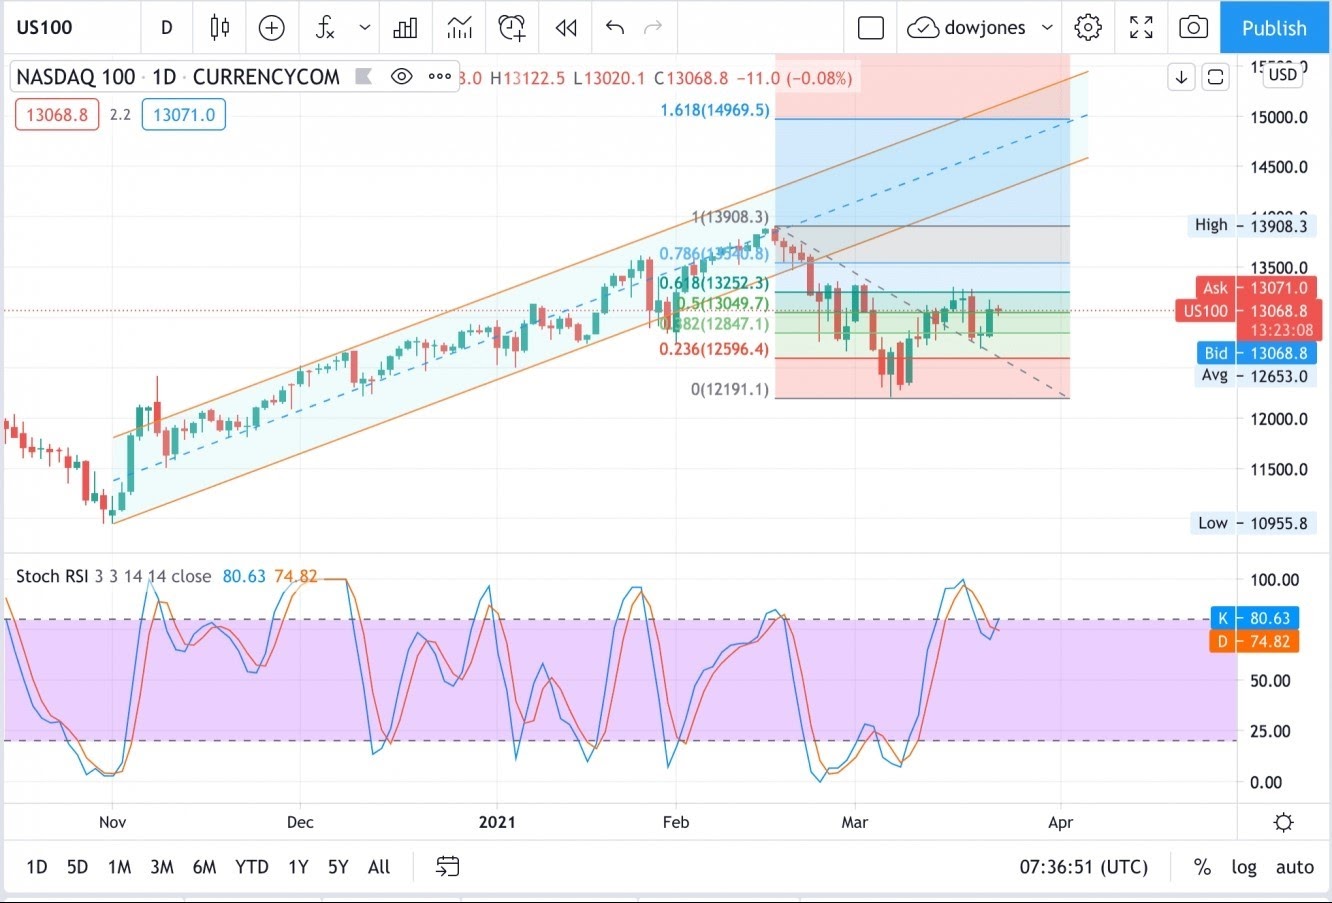Toggle auto scale mode
The width and height of the screenshot is (1332, 903).
(1295, 867)
